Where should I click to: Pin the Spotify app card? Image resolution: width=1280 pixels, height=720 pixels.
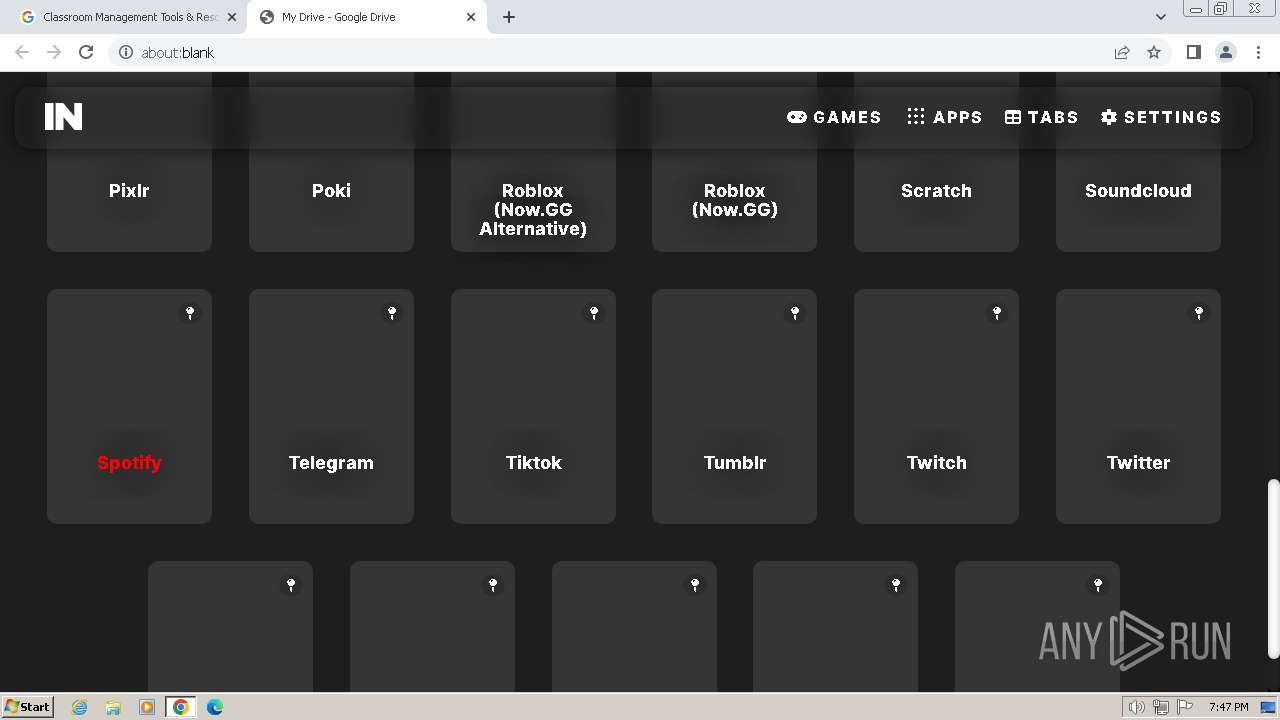[x=190, y=313]
